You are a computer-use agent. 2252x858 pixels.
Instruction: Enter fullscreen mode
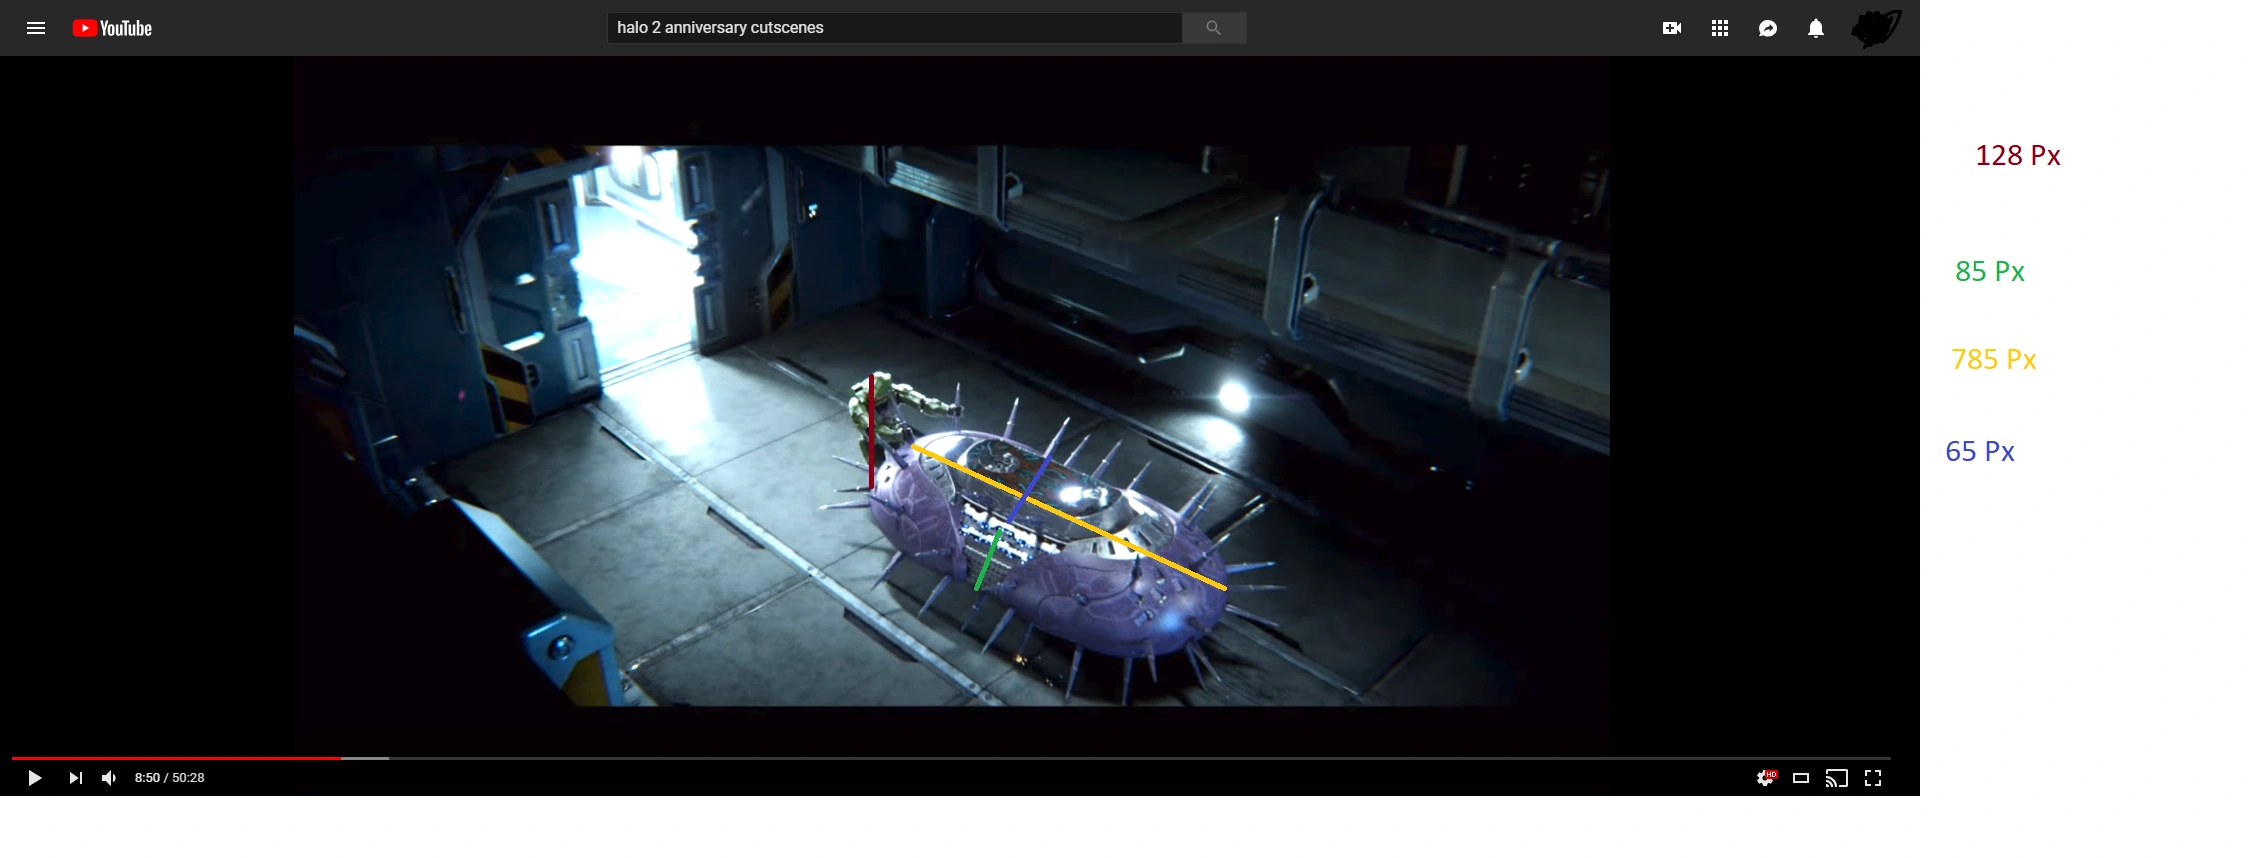coord(1873,778)
